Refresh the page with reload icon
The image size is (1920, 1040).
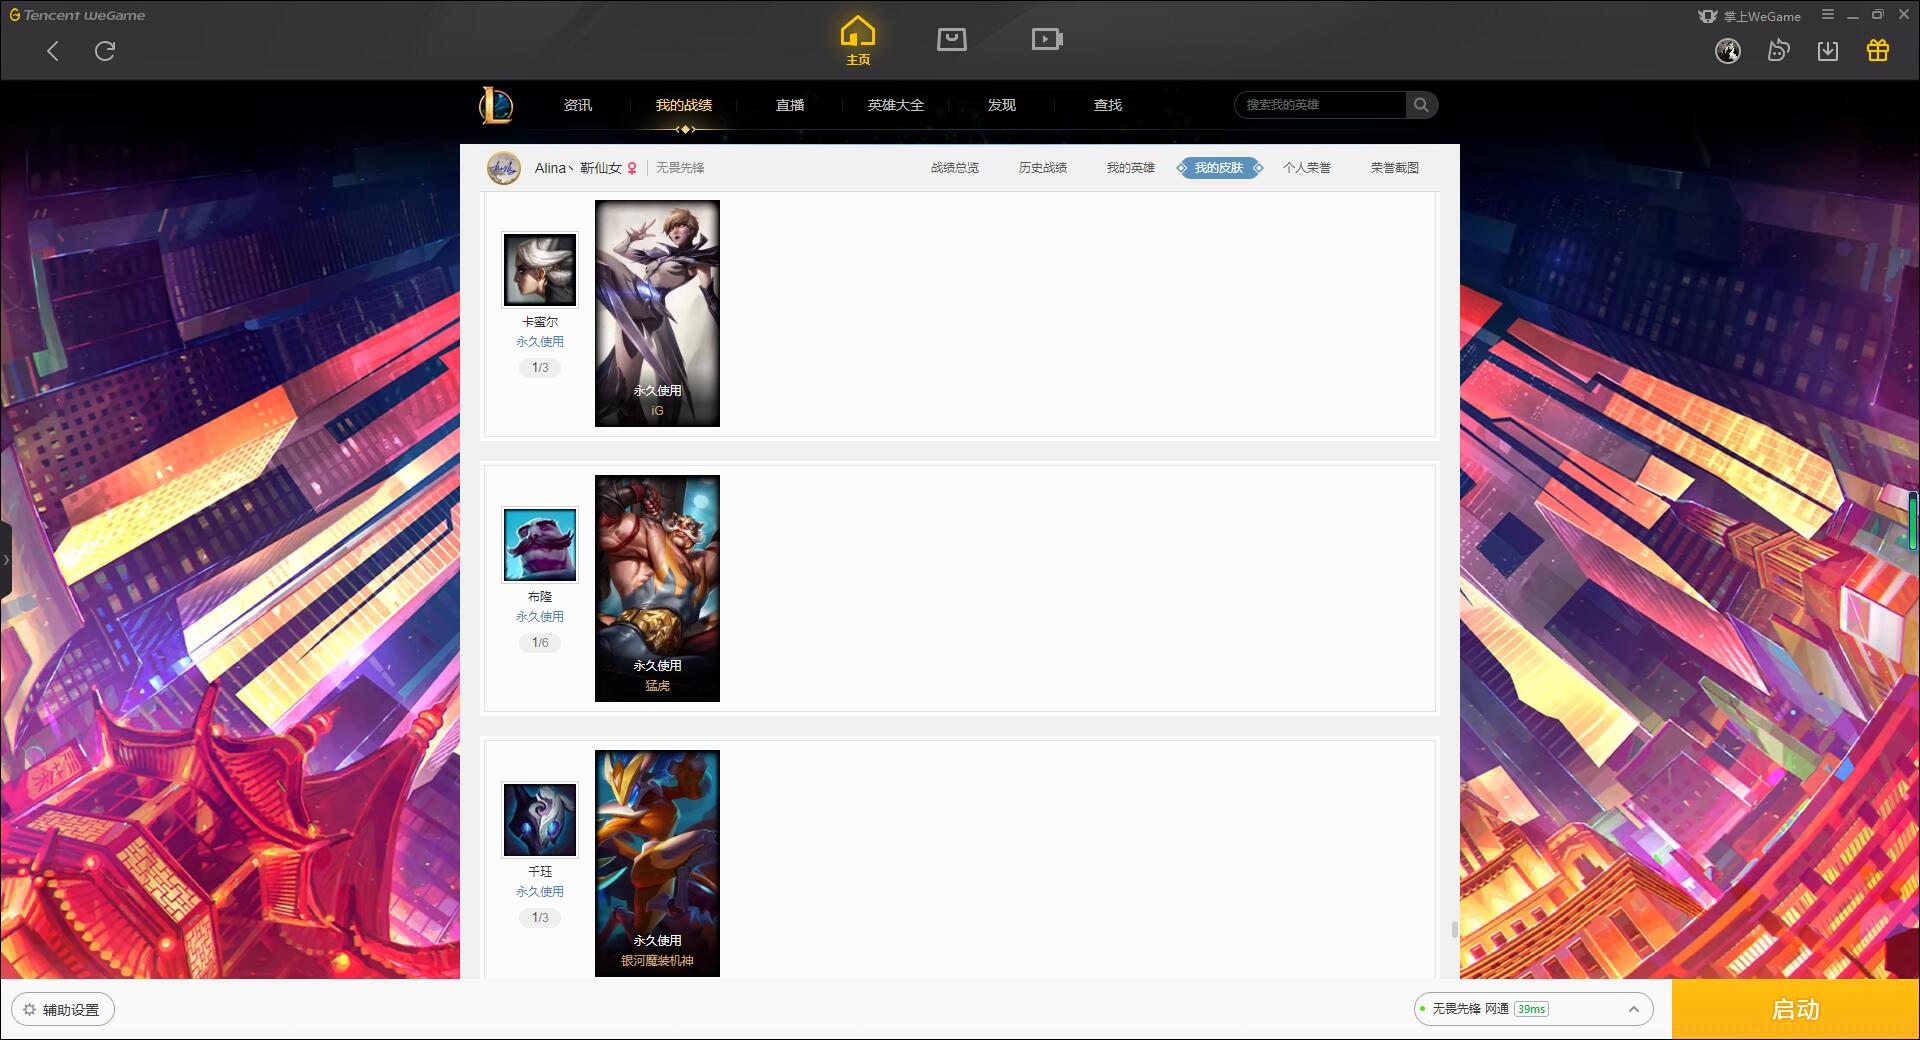coord(105,51)
